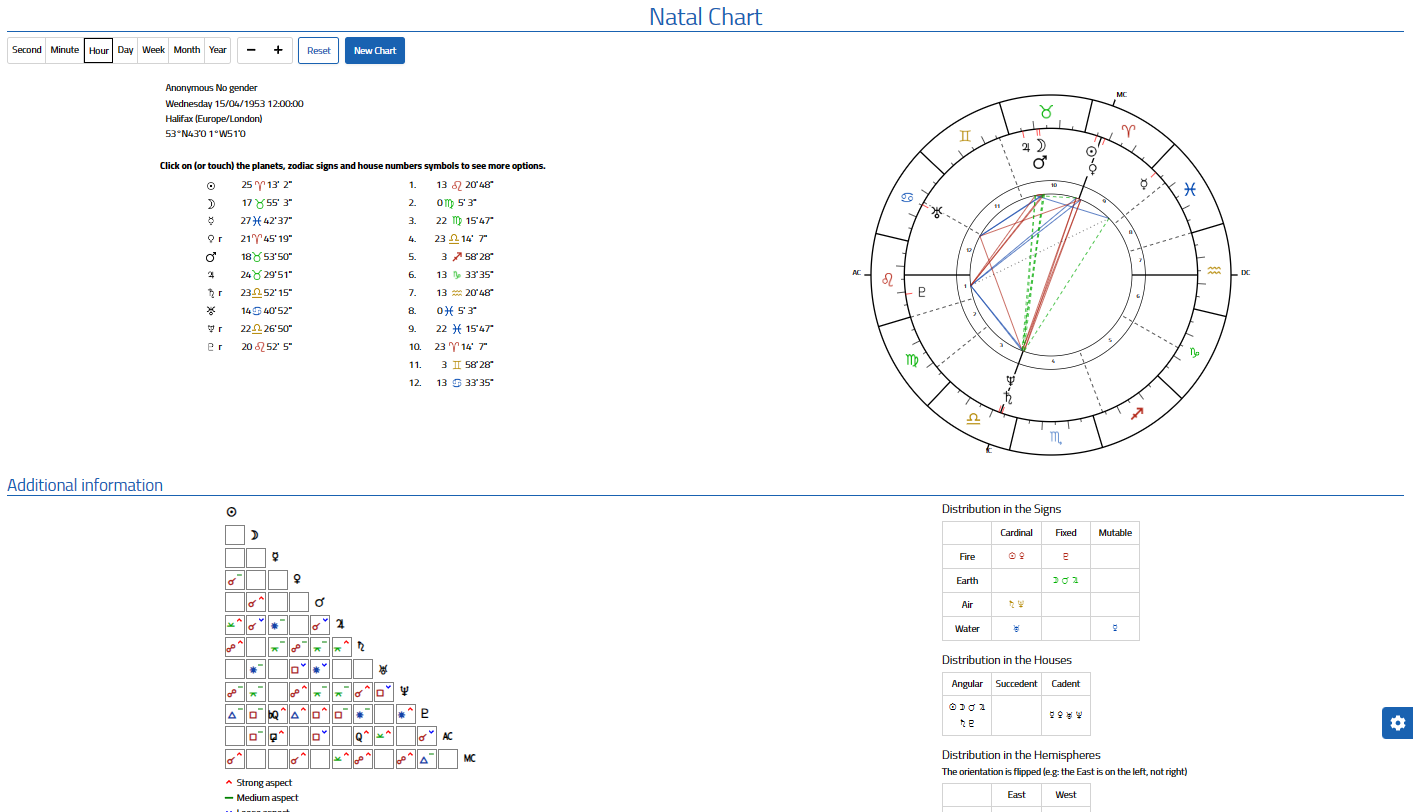Switch time step to Year
Screen dimensions: 1413x812
[217, 50]
